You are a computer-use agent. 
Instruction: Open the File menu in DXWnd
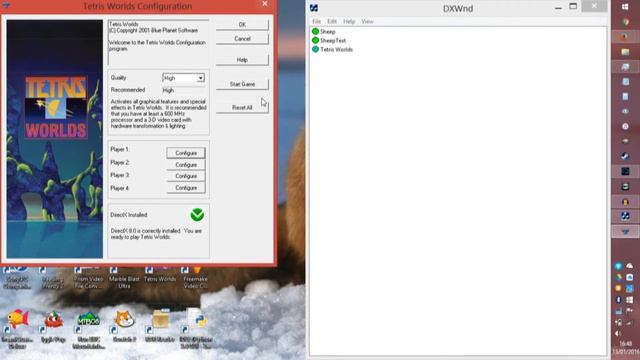coord(316,21)
